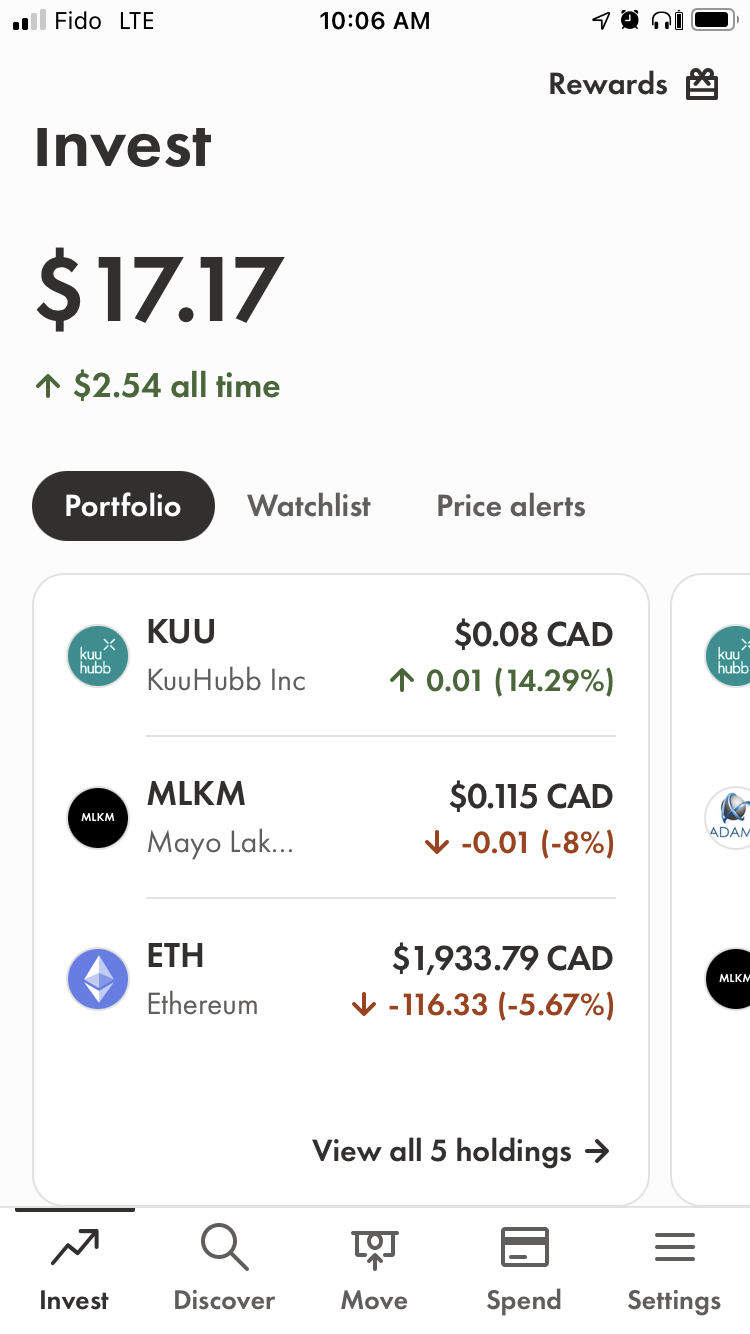Switch to the Watchlist tab
Viewport: 750px width, 1334px height.
click(x=309, y=506)
